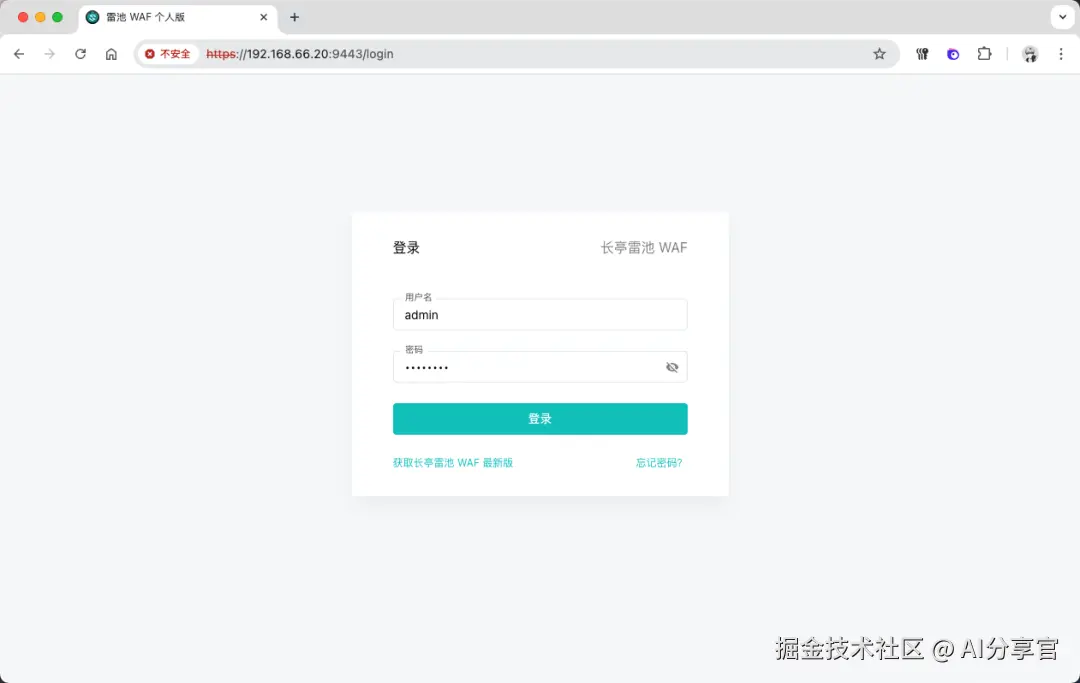
Task: Click the 忘记密码? link
Action: point(658,463)
